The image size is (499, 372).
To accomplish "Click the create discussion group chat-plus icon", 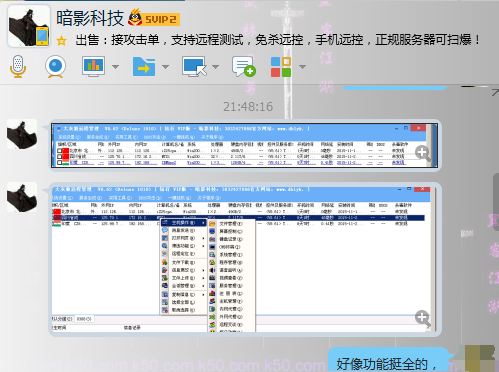I will tap(244, 66).
